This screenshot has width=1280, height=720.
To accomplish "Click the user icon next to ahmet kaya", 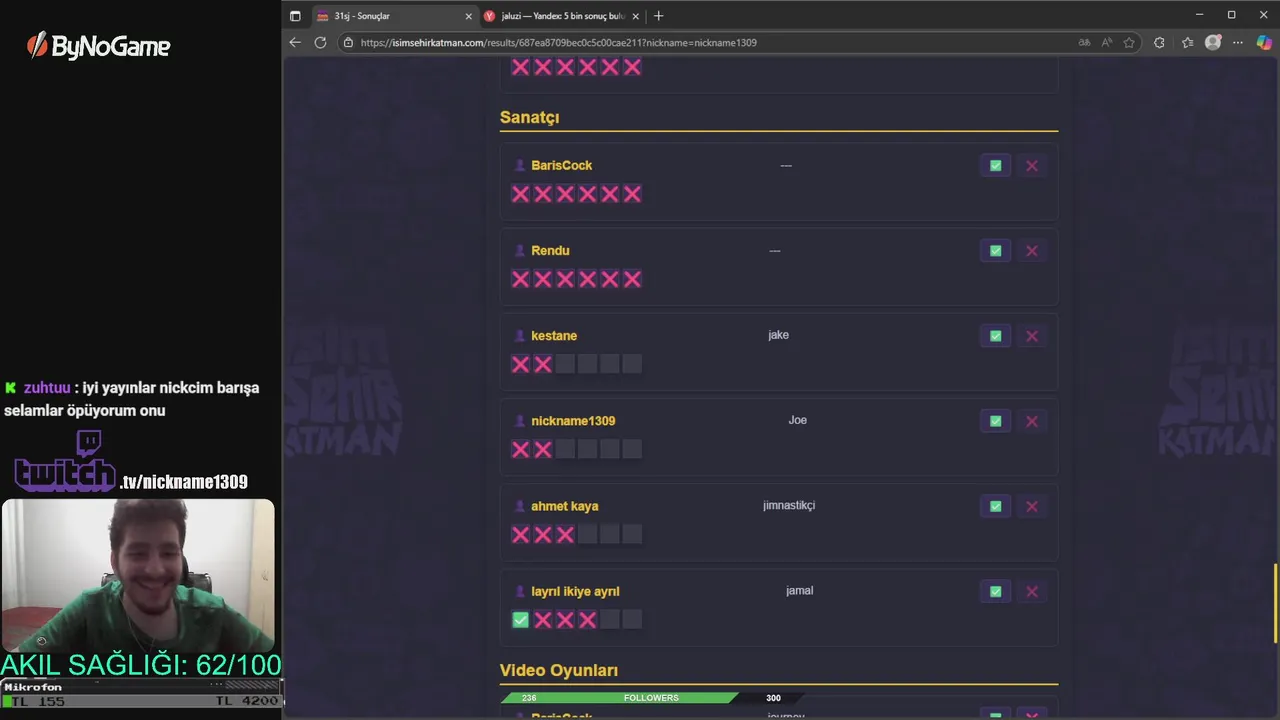I will pyautogui.click(x=519, y=505).
